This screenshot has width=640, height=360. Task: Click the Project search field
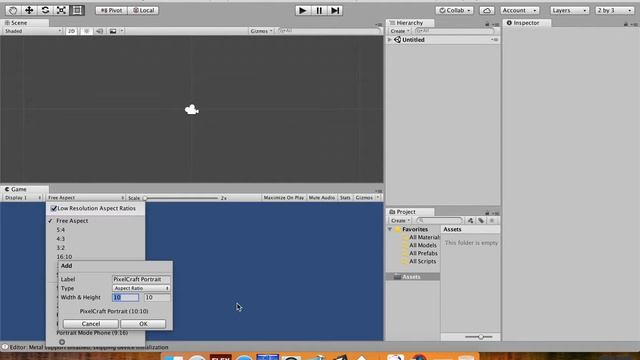point(439,220)
